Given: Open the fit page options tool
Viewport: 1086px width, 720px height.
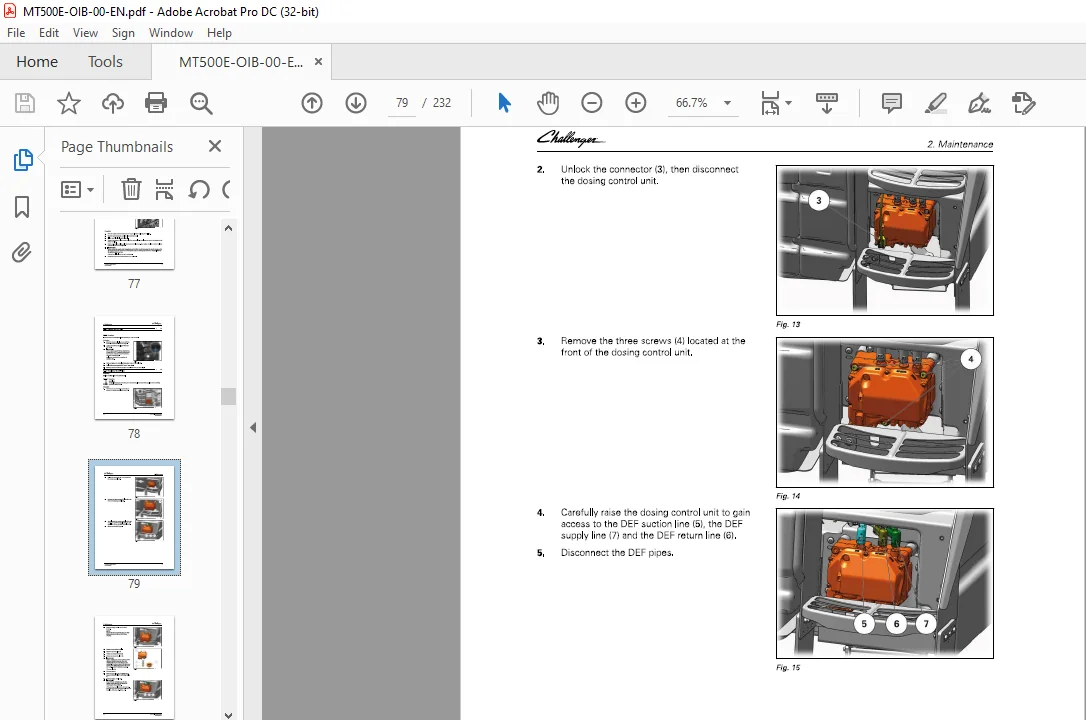Looking at the screenshot, I should point(769,103).
